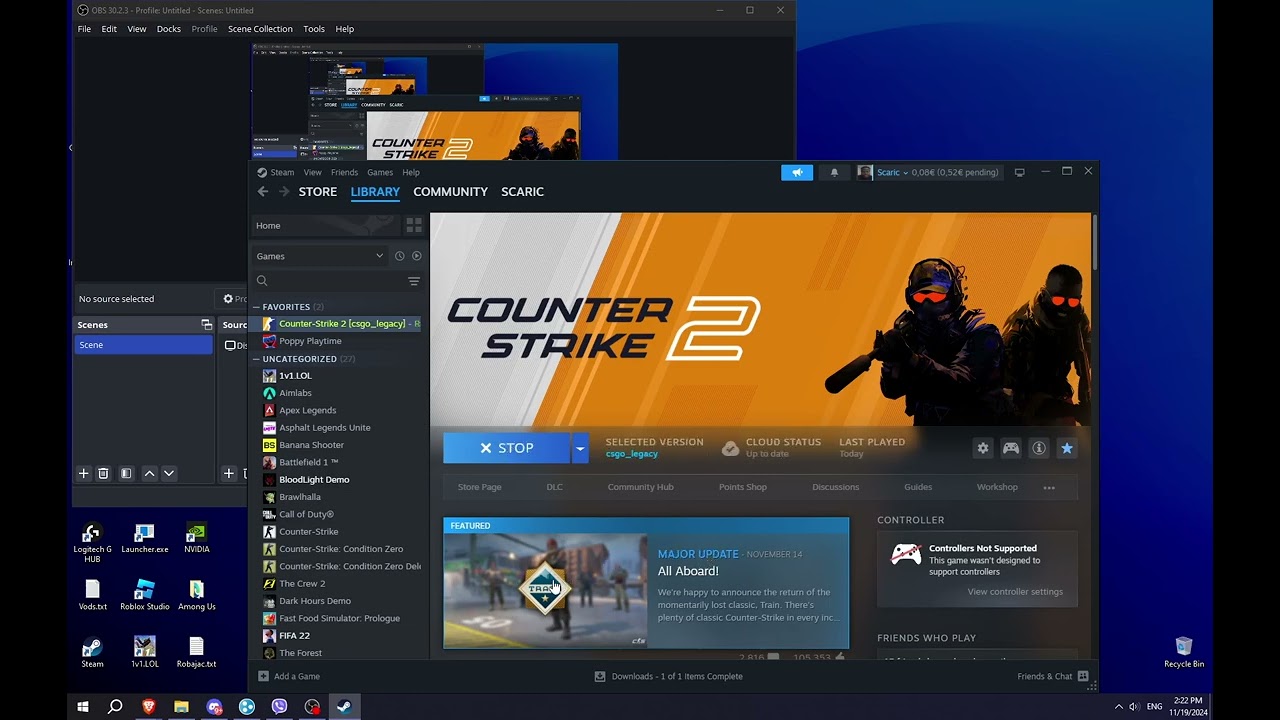The height and width of the screenshot is (720, 1280).
Task: Click View controller settings
Action: (1015, 592)
